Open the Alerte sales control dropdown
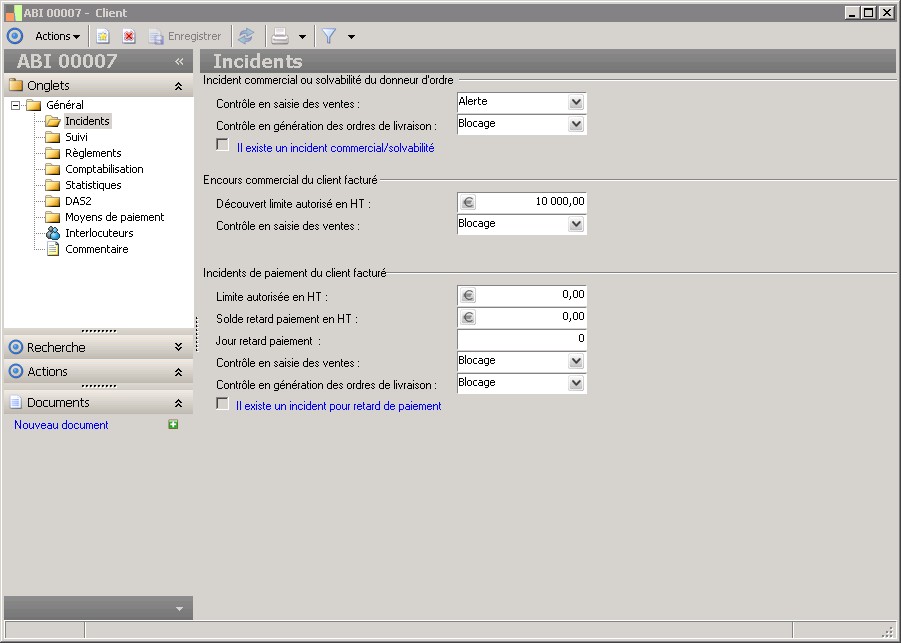This screenshot has width=901, height=643. click(576, 102)
